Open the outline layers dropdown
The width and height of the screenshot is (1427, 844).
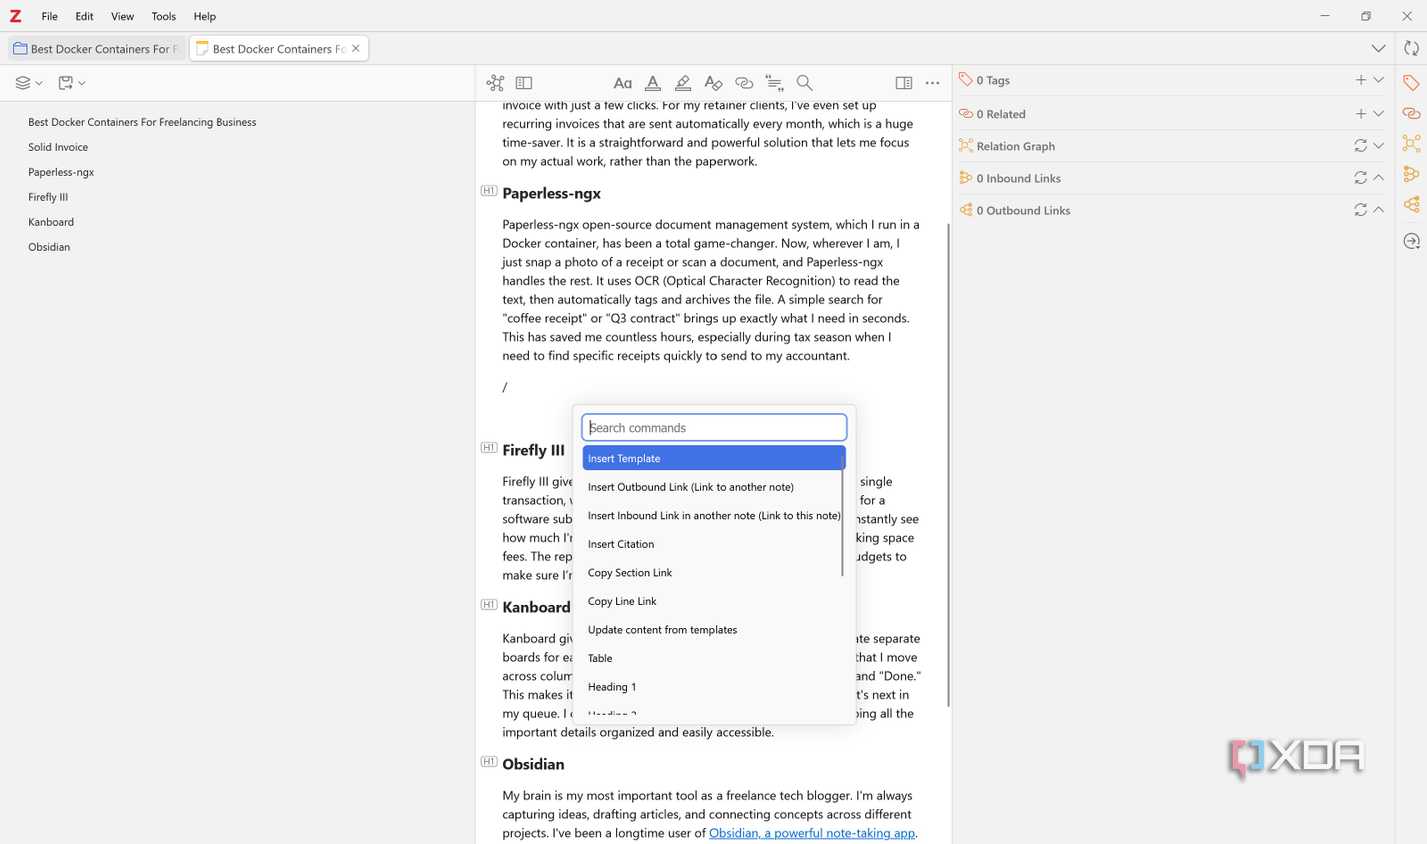[x=28, y=83]
